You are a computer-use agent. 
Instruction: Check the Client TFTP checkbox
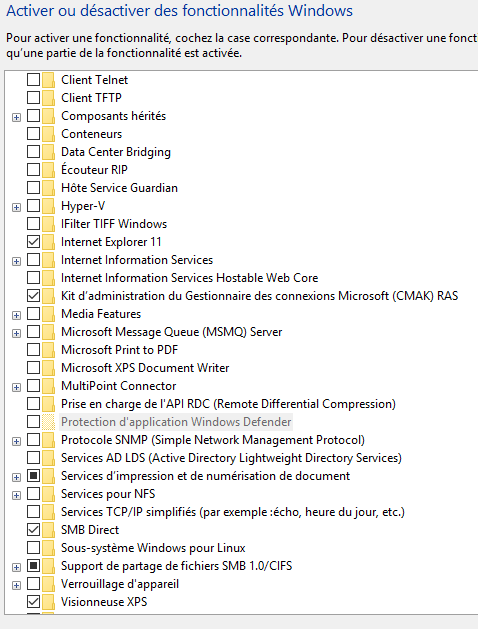tap(33, 98)
